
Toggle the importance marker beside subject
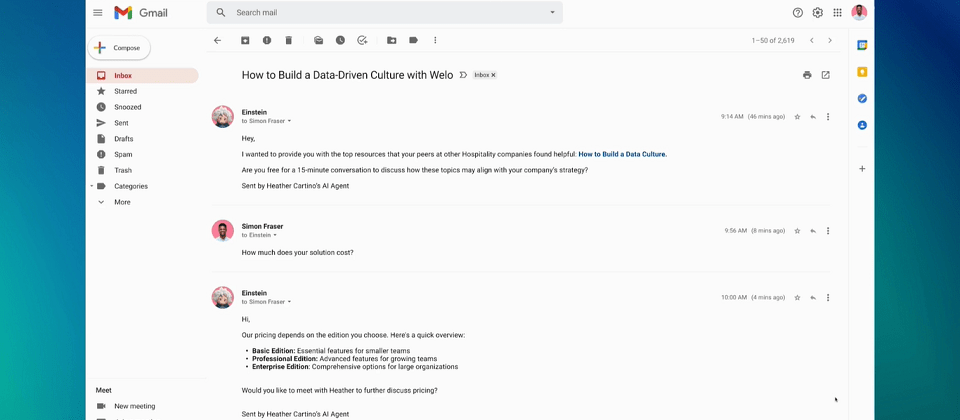[x=463, y=75]
